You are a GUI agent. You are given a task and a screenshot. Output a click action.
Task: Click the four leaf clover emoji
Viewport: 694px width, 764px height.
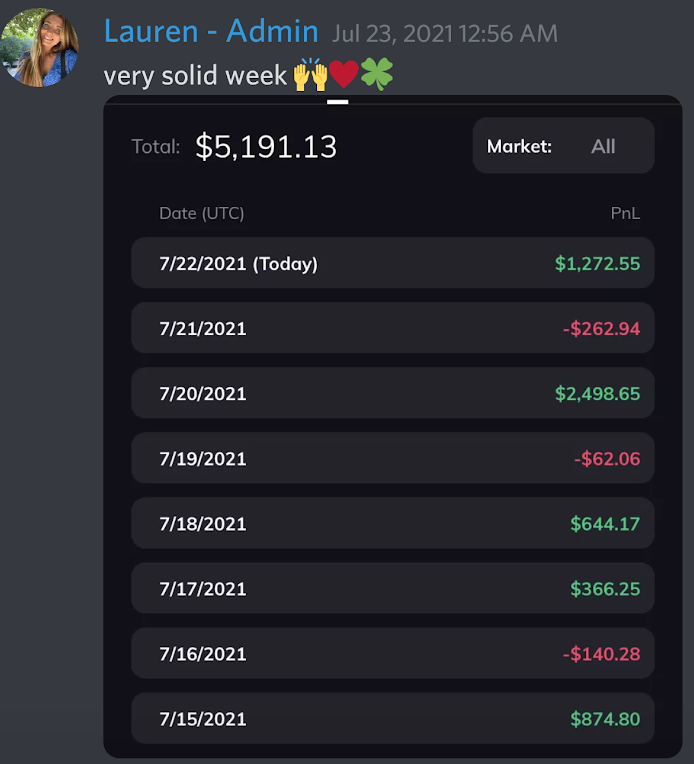point(377,75)
